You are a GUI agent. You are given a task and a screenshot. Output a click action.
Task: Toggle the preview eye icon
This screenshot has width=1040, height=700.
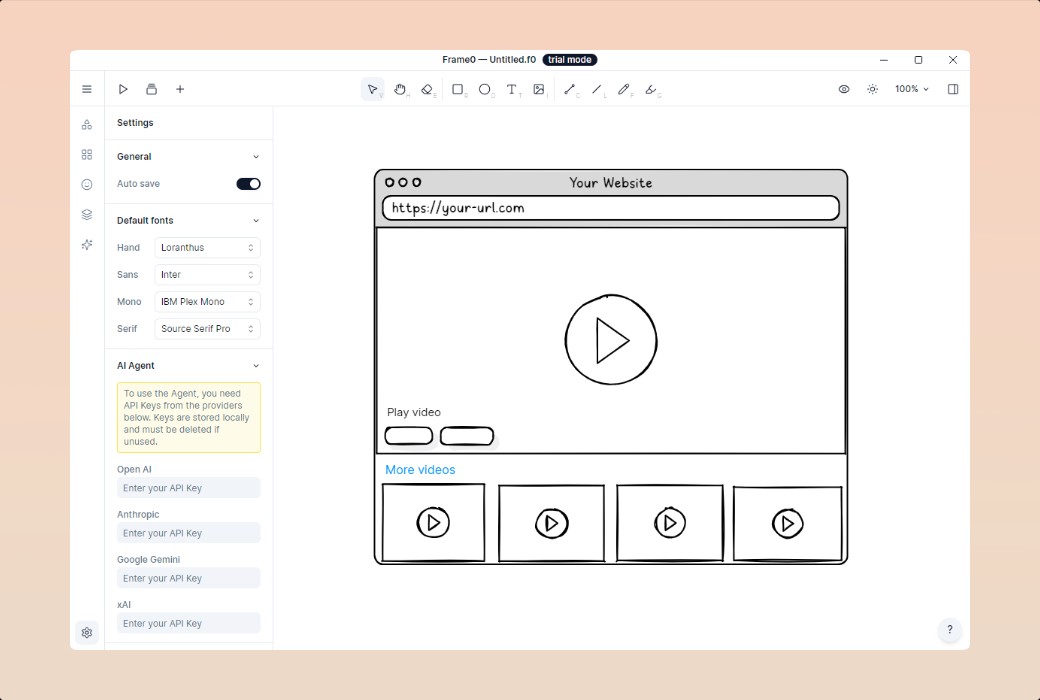844,89
